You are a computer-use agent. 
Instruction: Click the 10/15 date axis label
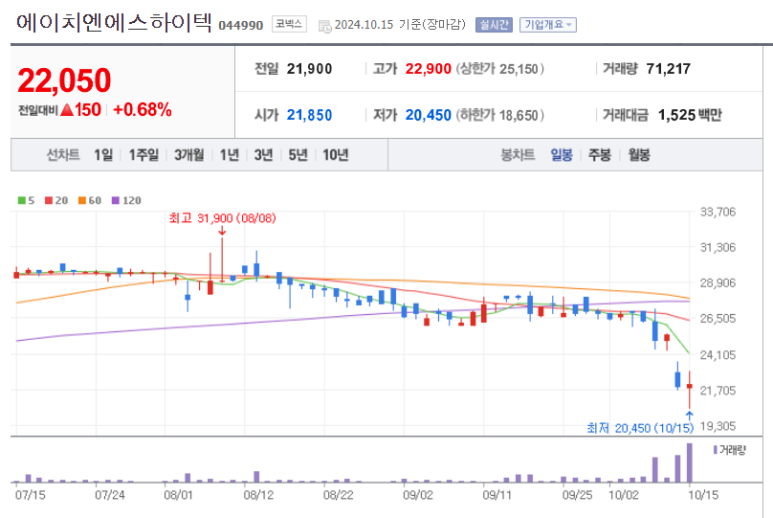pyautogui.click(x=703, y=495)
